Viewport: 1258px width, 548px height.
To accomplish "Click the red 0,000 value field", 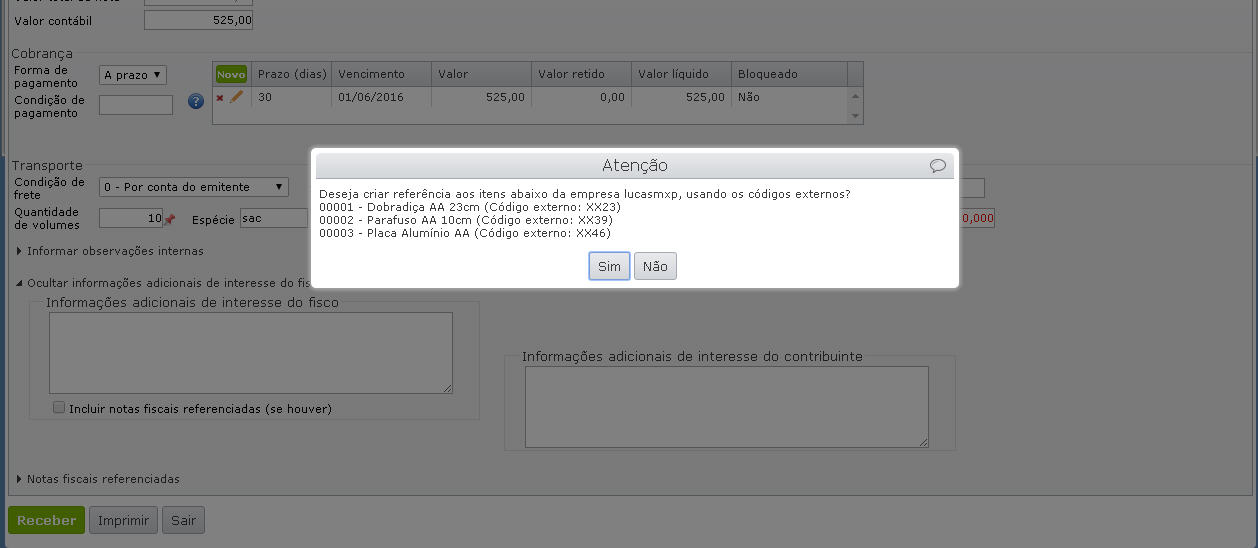I will pyautogui.click(x=977, y=218).
